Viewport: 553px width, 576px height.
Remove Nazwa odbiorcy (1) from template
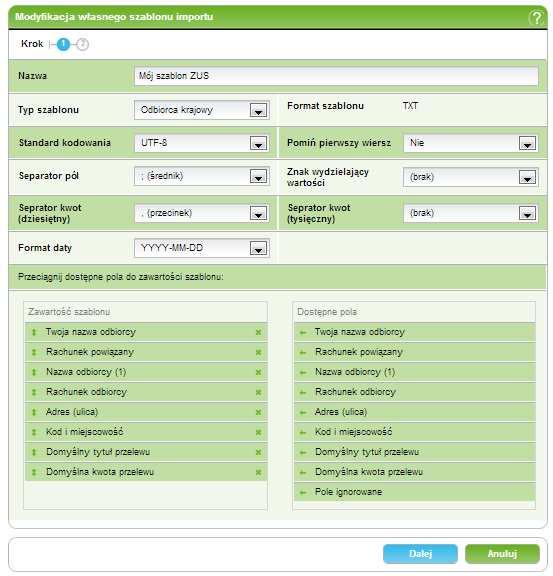tap(258, 372)
